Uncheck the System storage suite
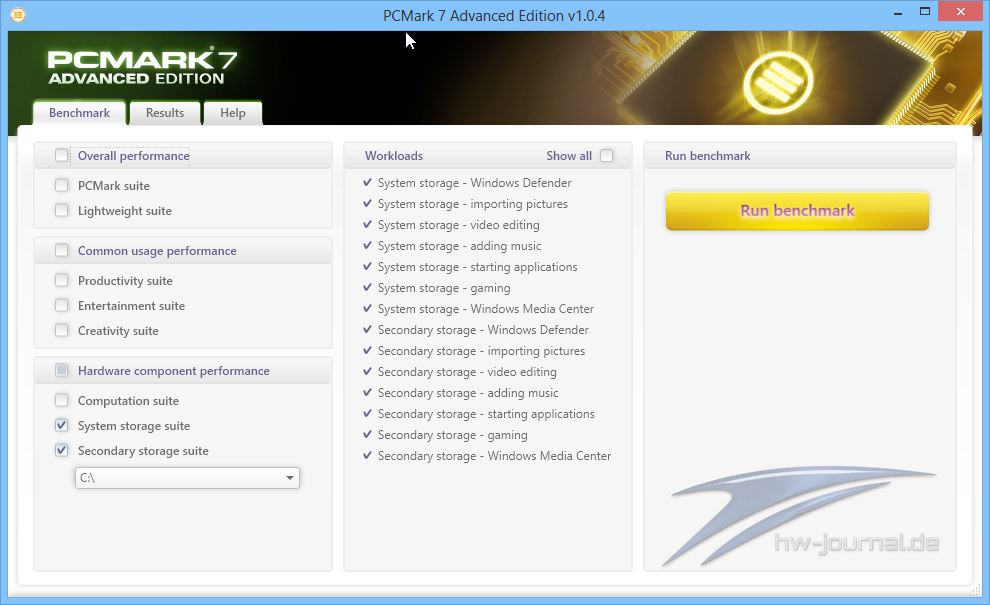The image size is (990, 605). tap(61, 425)
